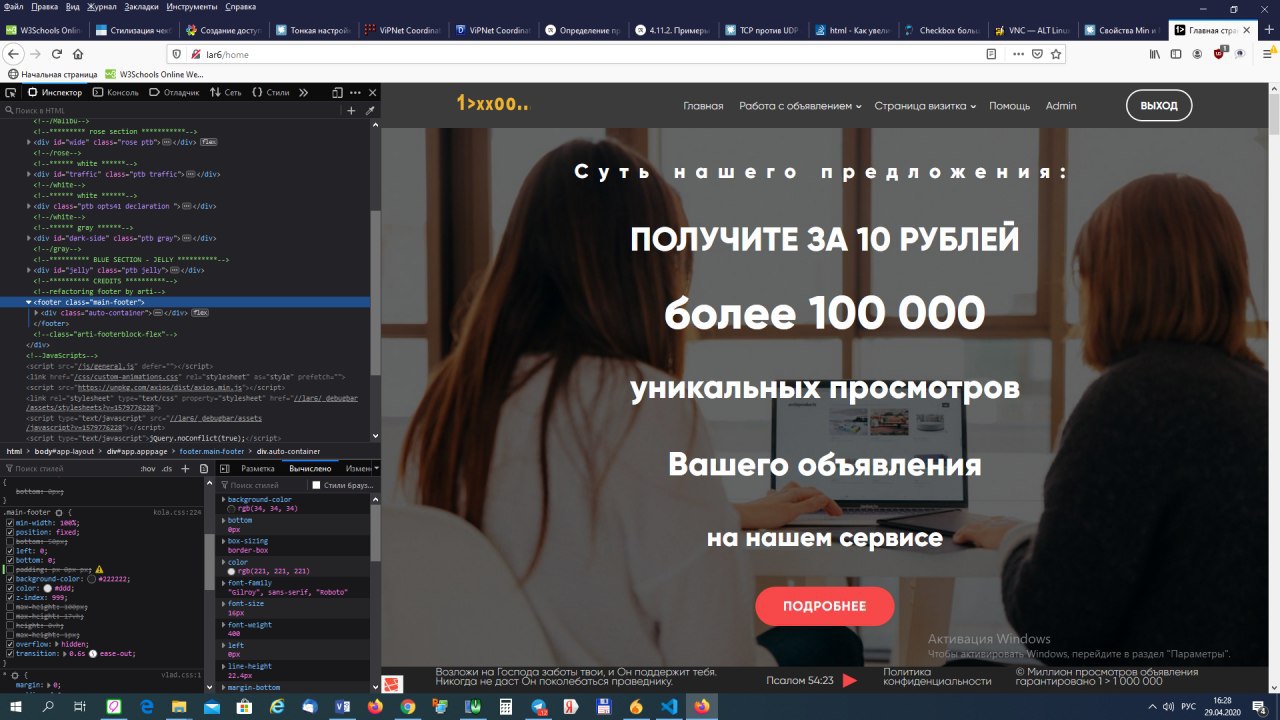Uncheck position: fixed declaration
This screenshot has height=720, width=1280.
coord(10,532)
